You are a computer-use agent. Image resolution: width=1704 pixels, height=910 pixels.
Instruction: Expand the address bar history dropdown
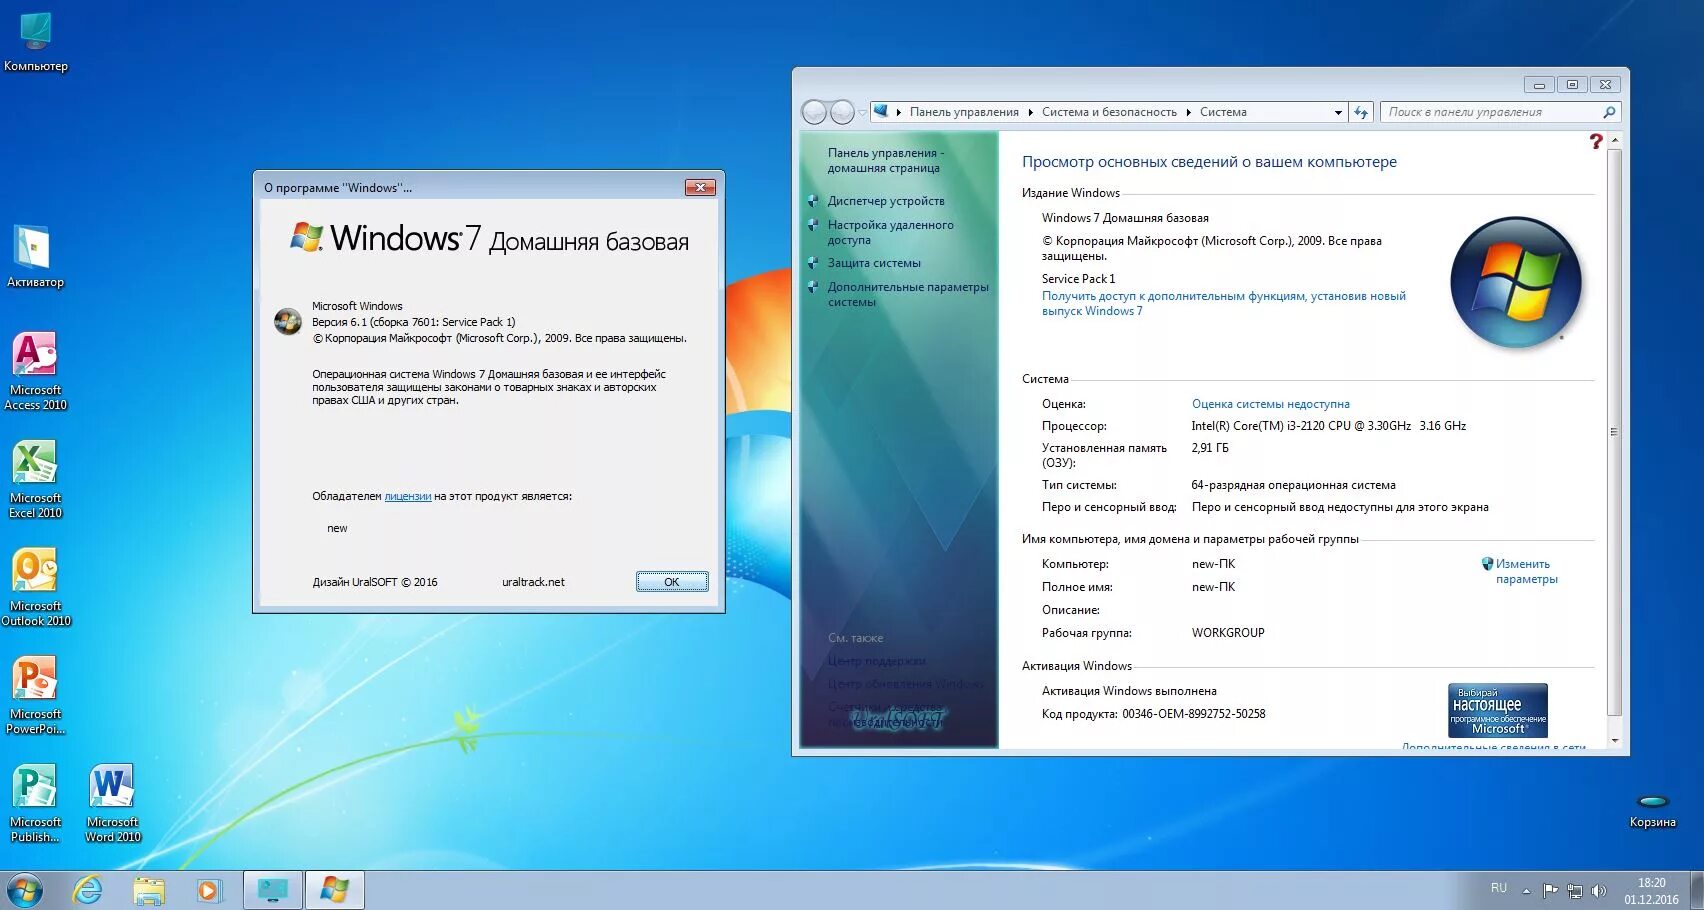[x=1338, y=112]
